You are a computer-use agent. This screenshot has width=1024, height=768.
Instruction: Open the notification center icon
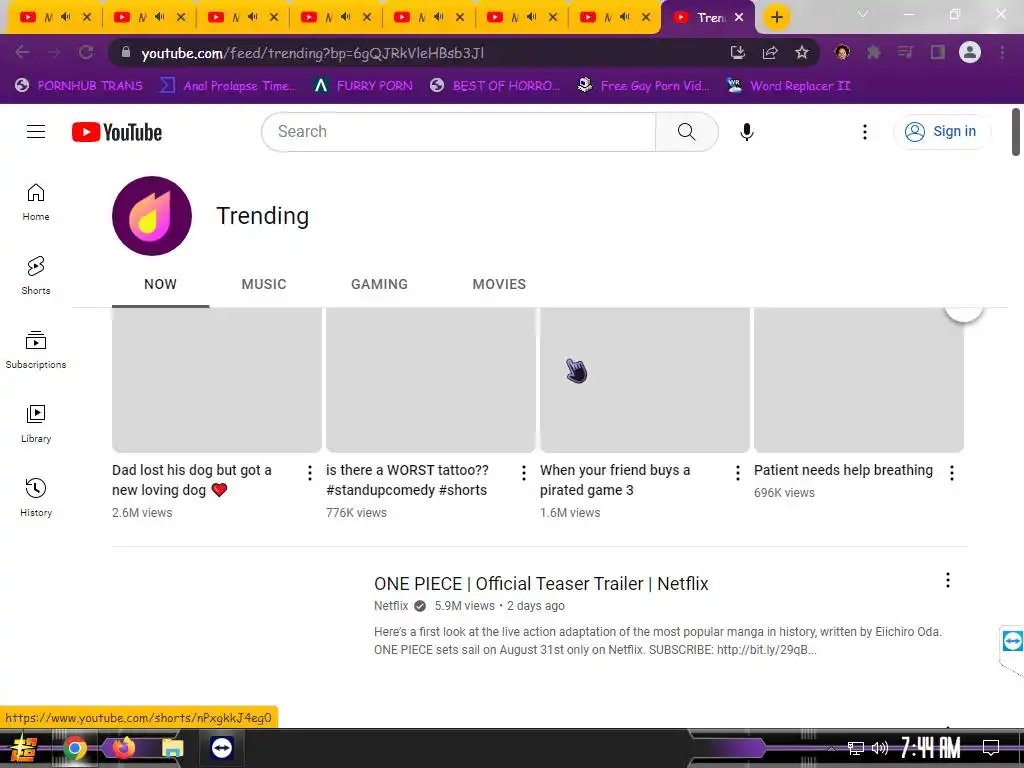click(x=991, y=748)
